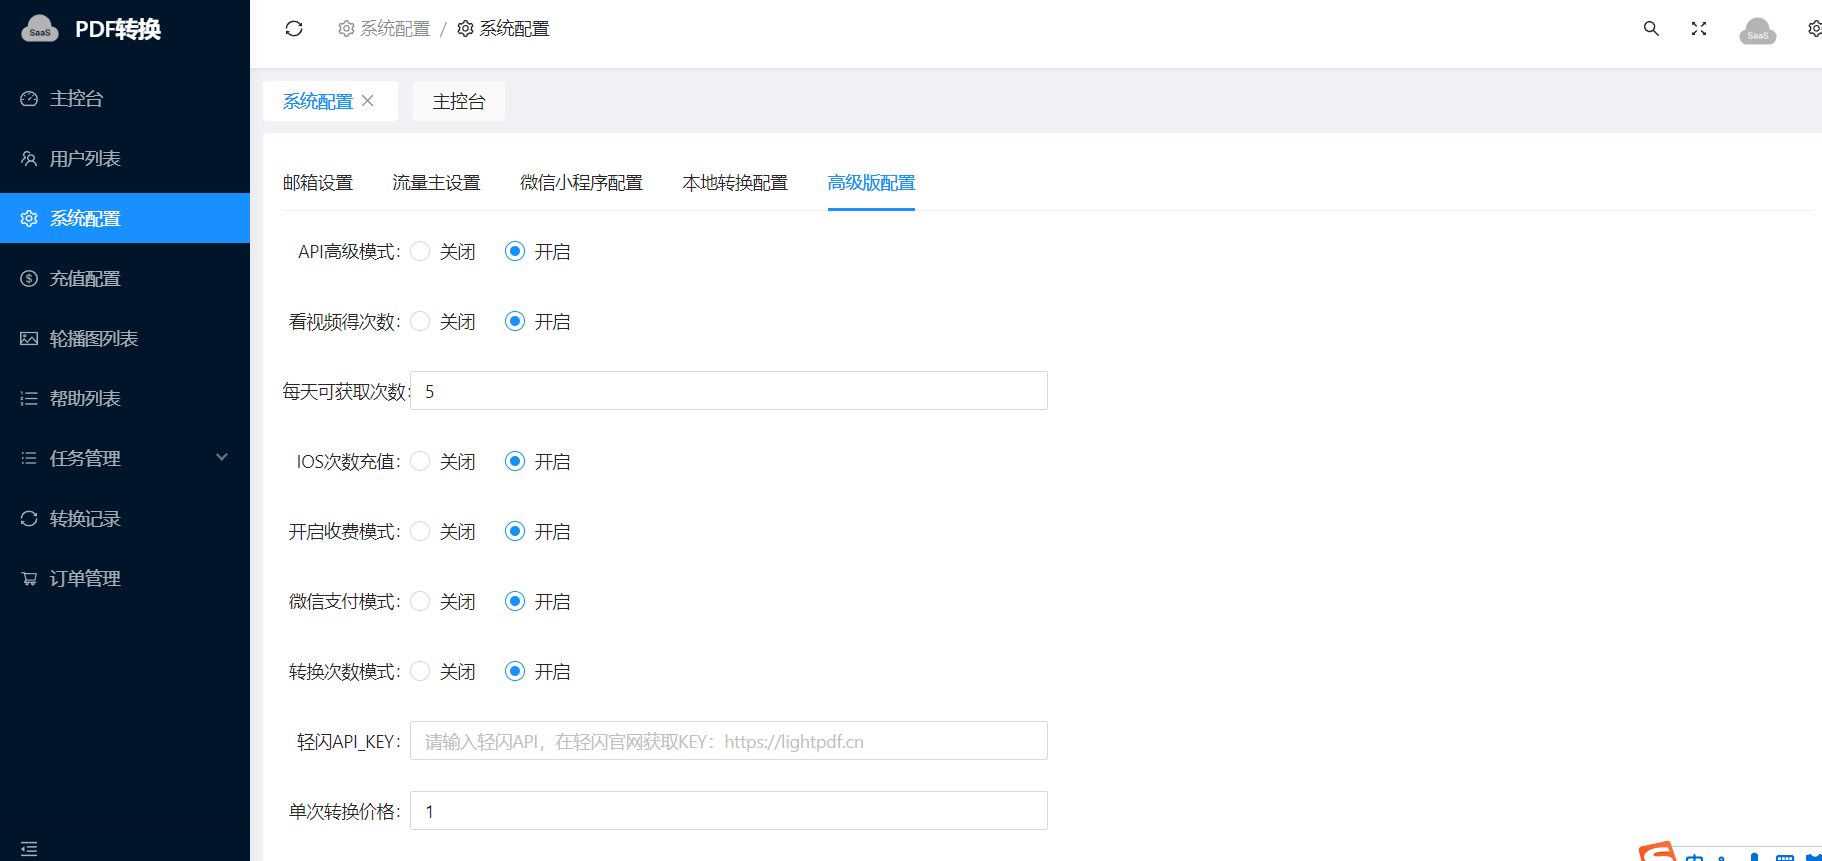The image size is (1822, 861).
Task: Open 转换记录 in the sidebar
Action: (85, 518)
